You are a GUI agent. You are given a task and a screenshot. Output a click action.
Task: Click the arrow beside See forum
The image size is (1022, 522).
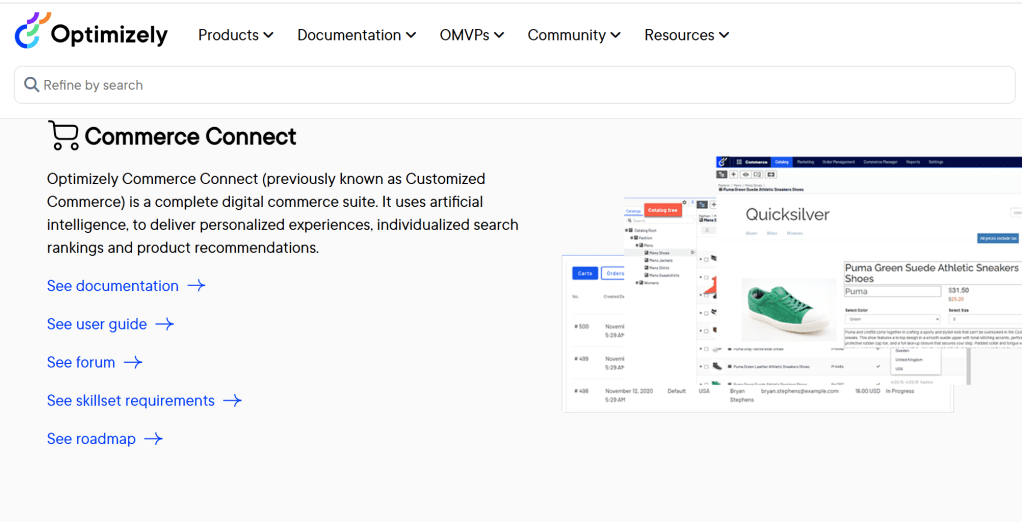(x=133, y=362)
